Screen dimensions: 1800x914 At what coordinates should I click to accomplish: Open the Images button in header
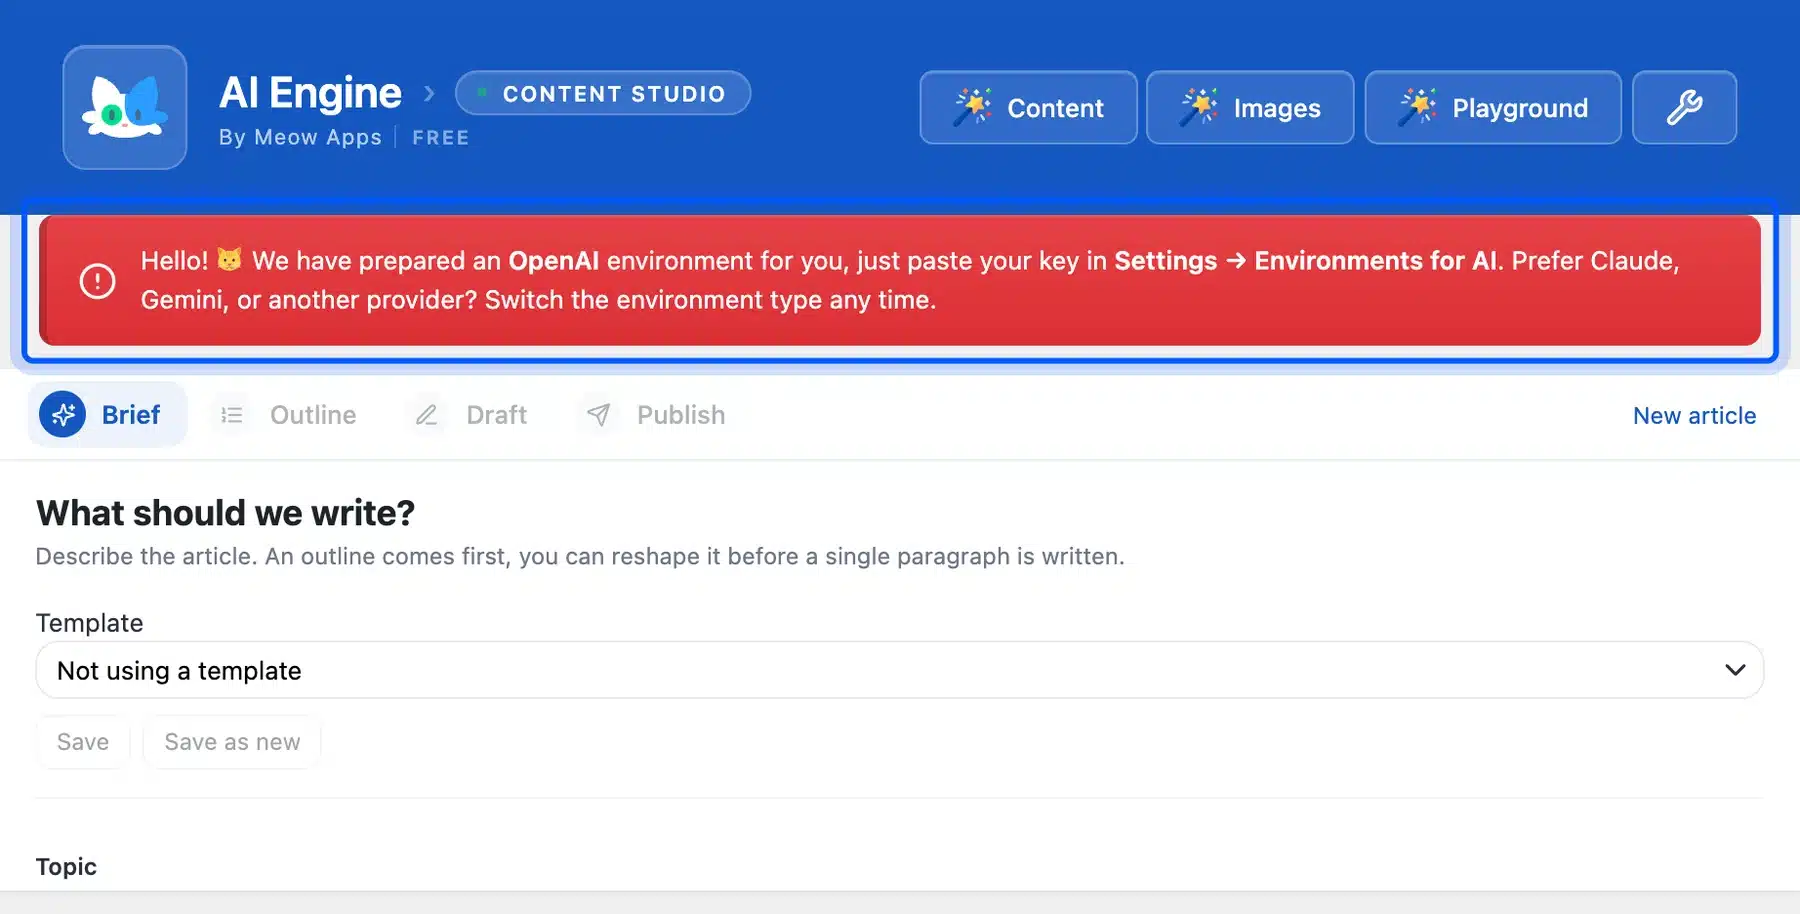1250,107
